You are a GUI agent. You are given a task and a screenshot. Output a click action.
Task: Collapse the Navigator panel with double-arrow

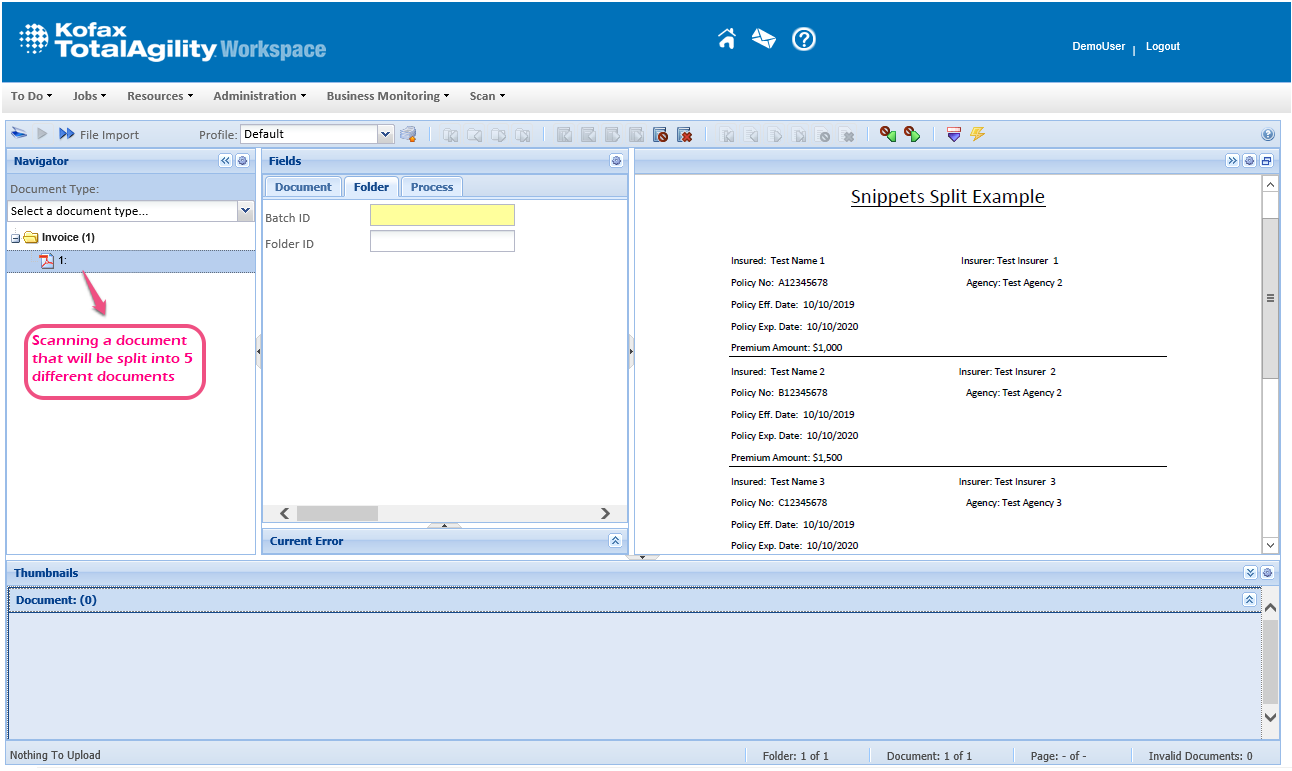point(225,161)
